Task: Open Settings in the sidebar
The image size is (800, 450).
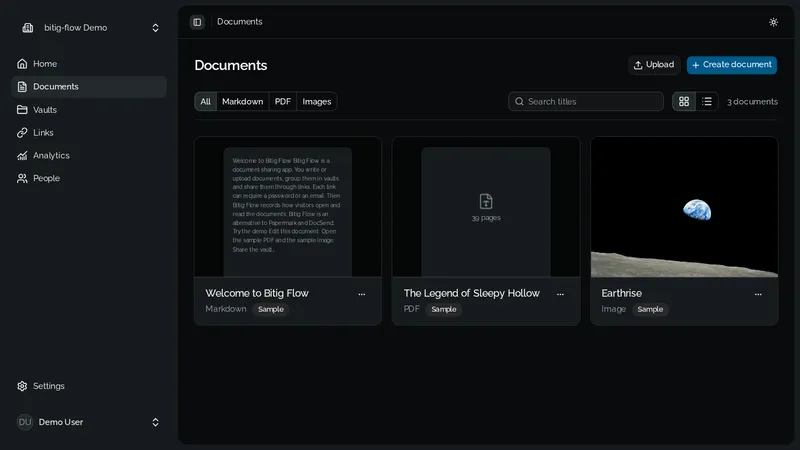Action: [88, 386]
